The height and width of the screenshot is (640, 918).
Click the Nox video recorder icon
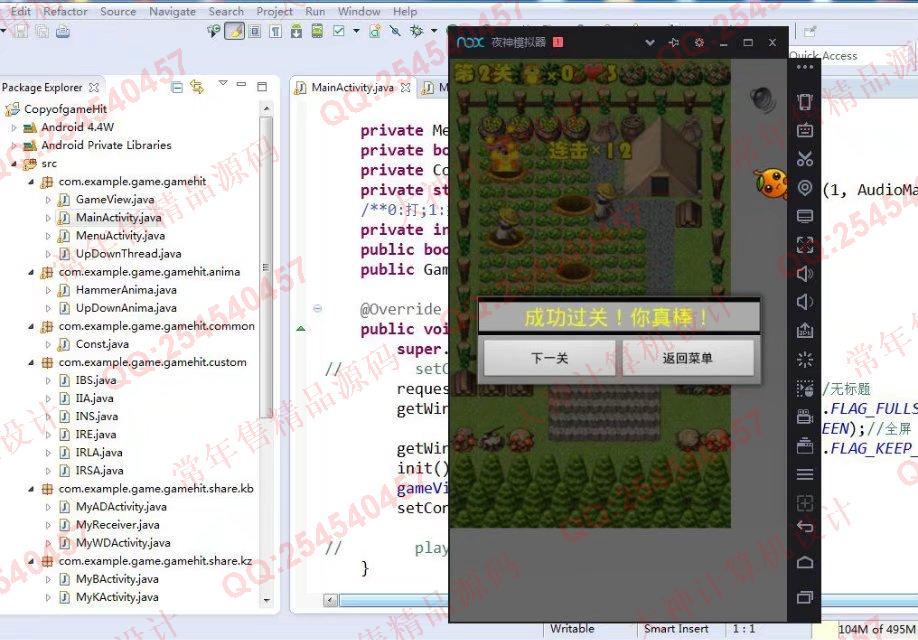tap(805, 416)
